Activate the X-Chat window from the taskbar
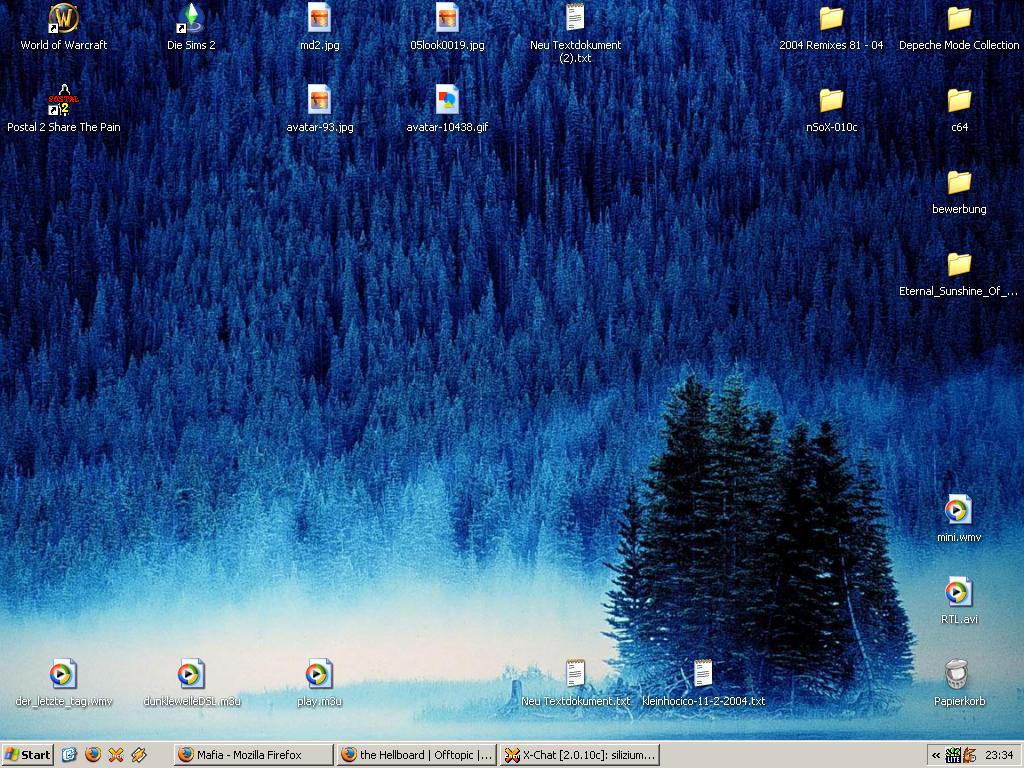 [580, 755]
